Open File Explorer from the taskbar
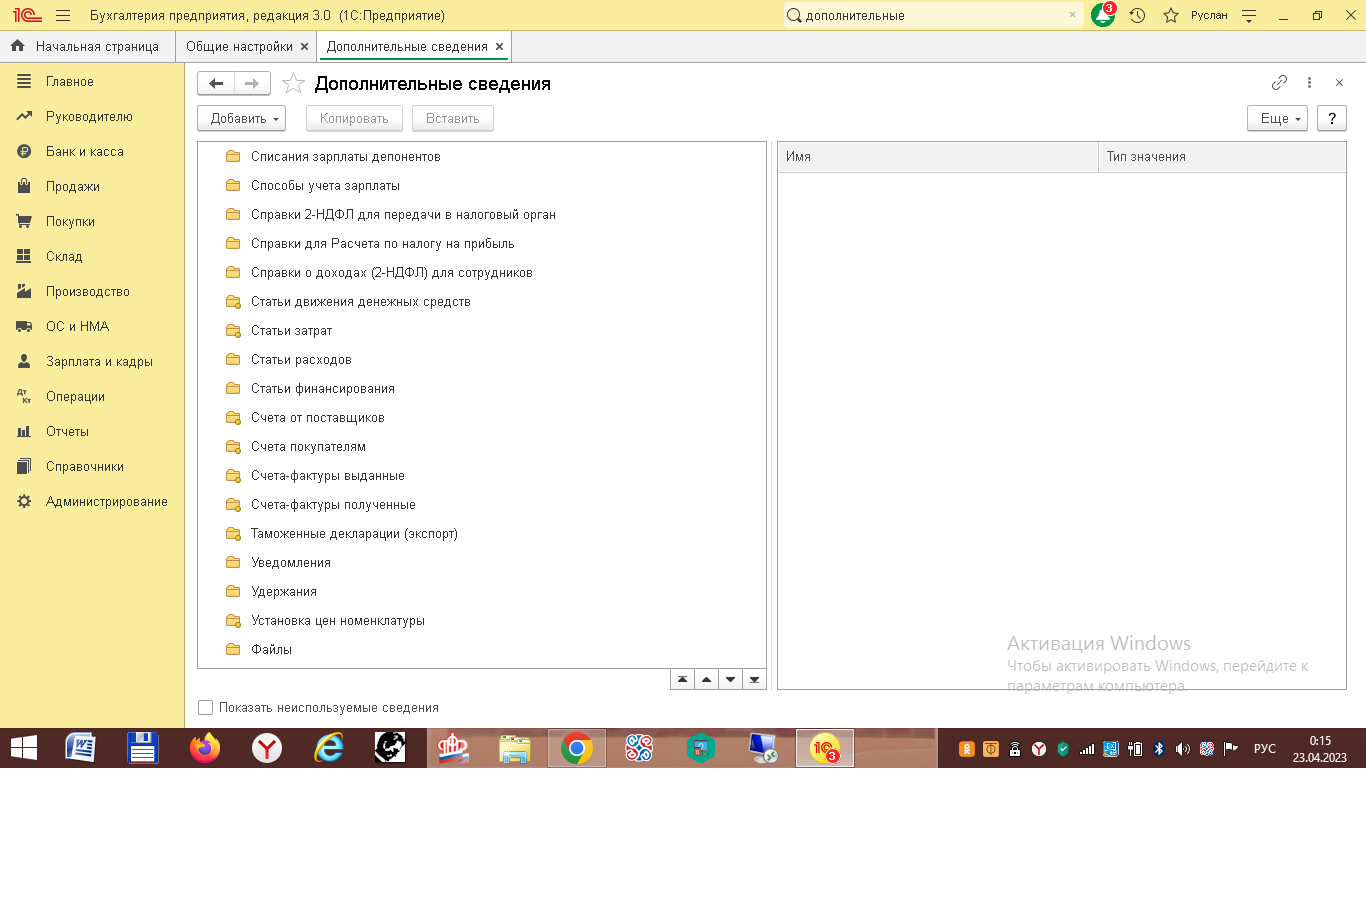Viewport: 1366px width, 900px height. pyautogui.click(x=515, y=748)
